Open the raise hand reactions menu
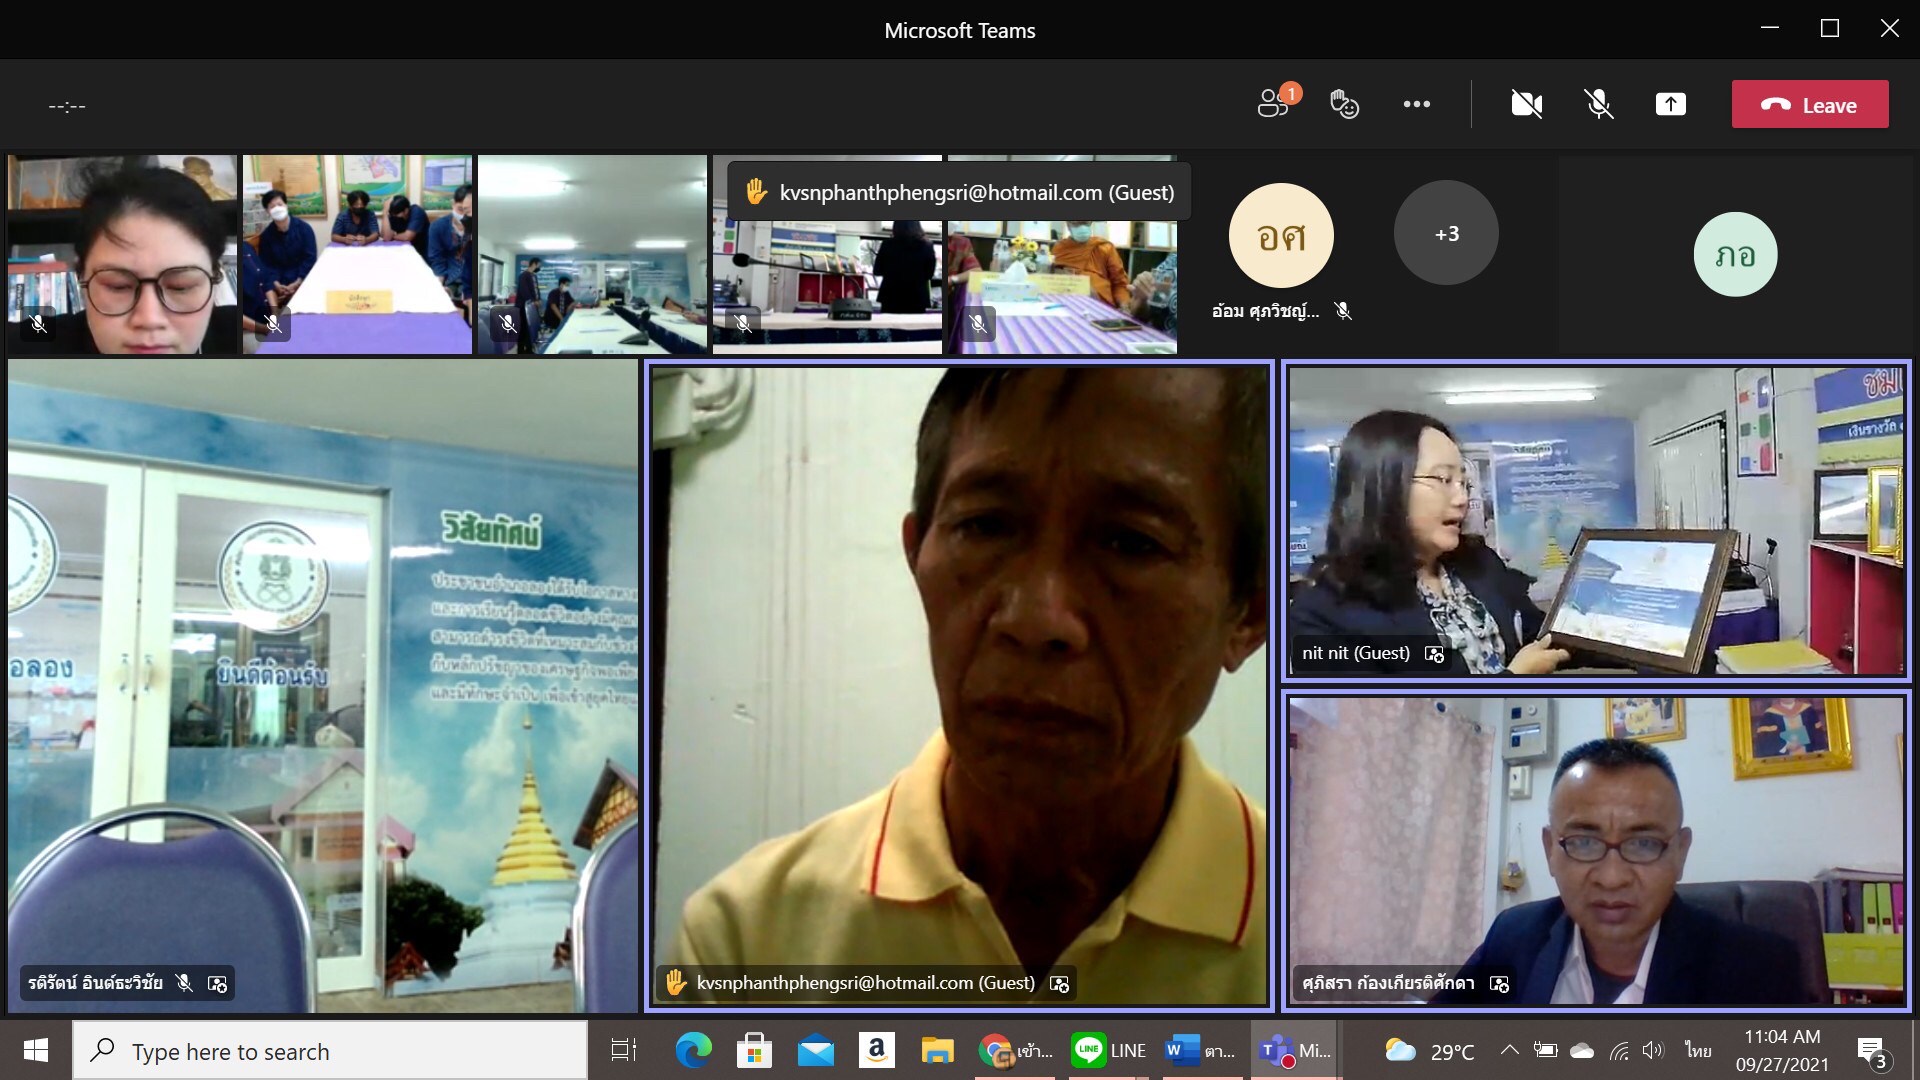Viewport: 1920px width, 1080px height. [x=1344, y=104]
